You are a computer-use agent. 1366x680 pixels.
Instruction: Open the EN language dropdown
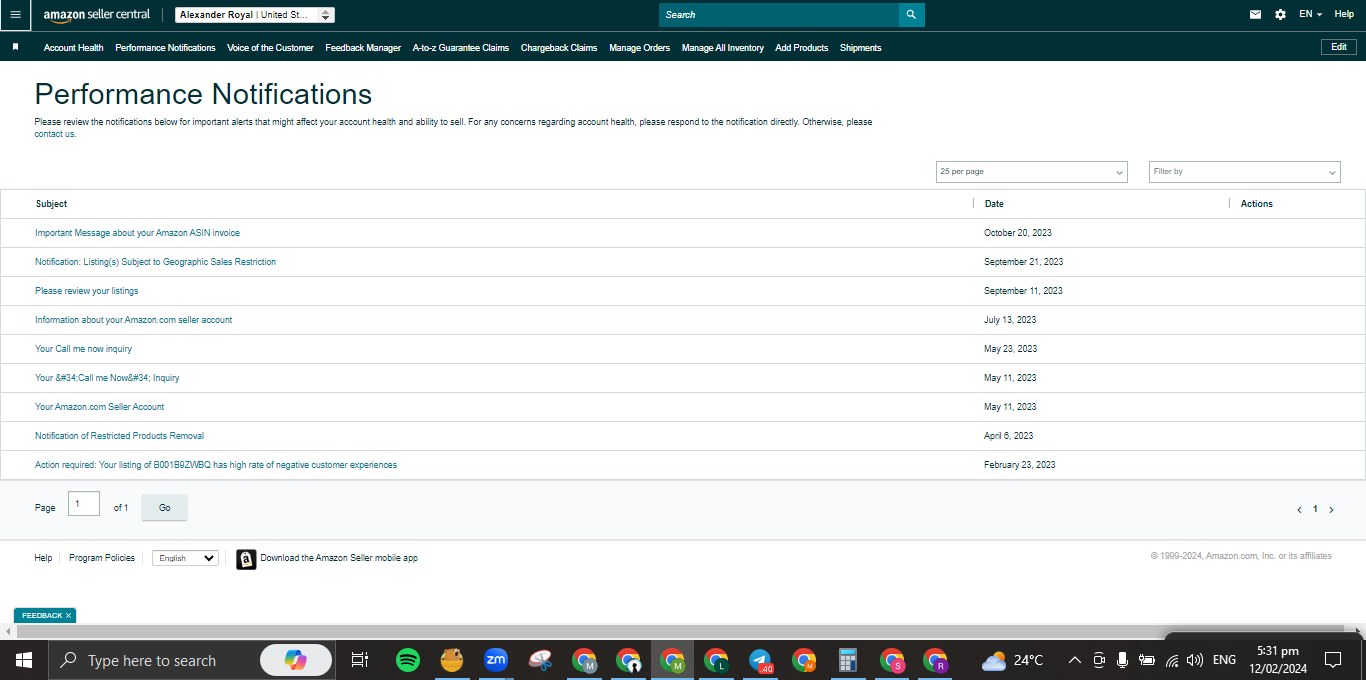pos(1310,15)
